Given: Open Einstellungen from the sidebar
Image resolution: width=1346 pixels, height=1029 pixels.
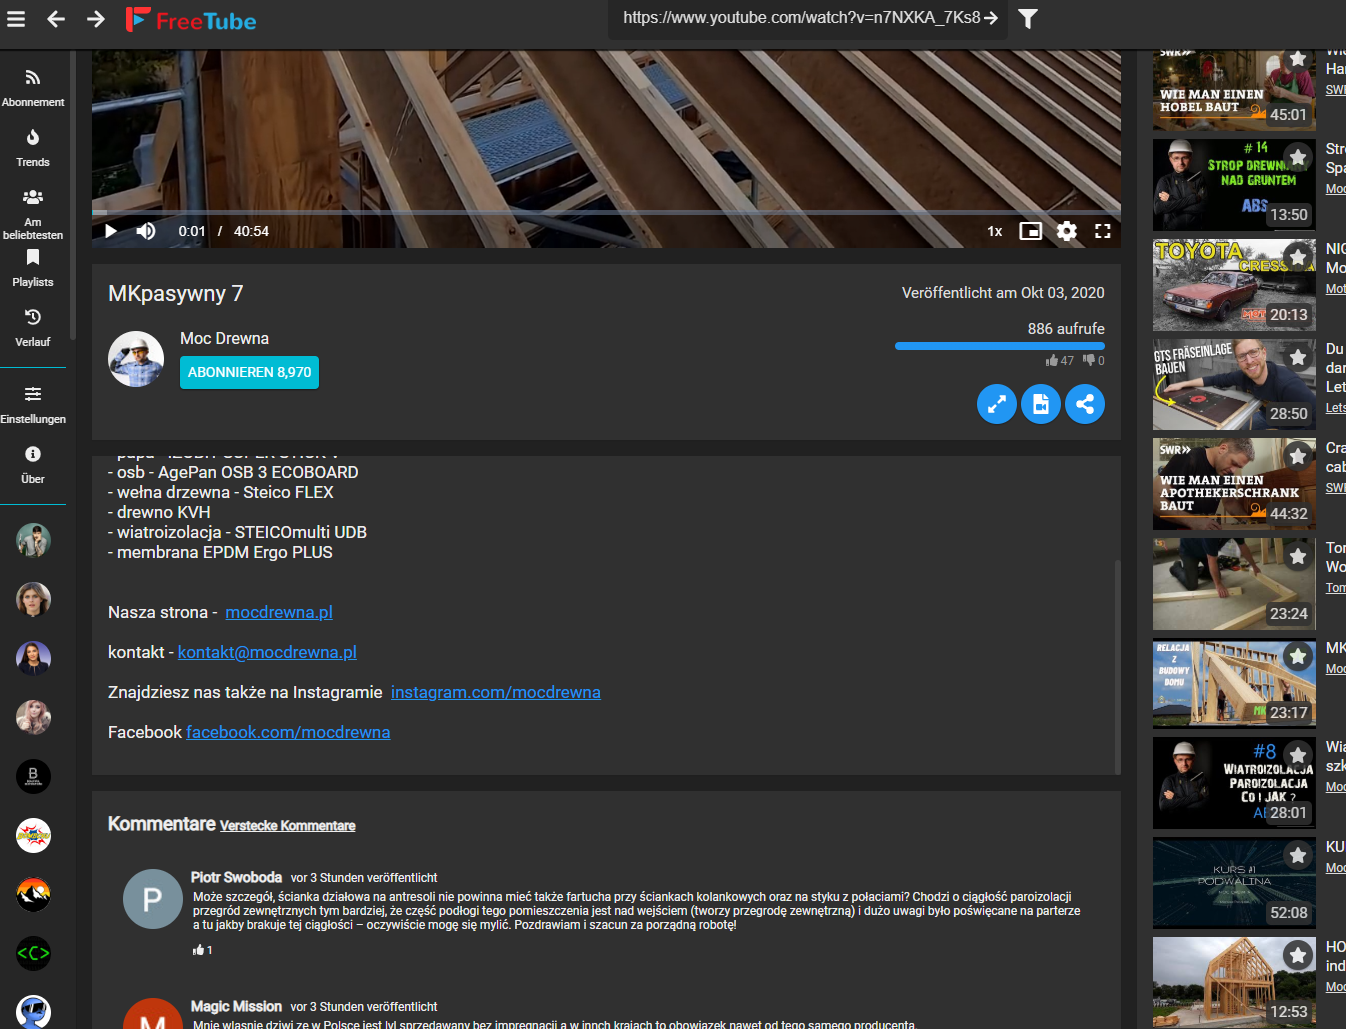Looking at the screenshot, I should (33, 405).
